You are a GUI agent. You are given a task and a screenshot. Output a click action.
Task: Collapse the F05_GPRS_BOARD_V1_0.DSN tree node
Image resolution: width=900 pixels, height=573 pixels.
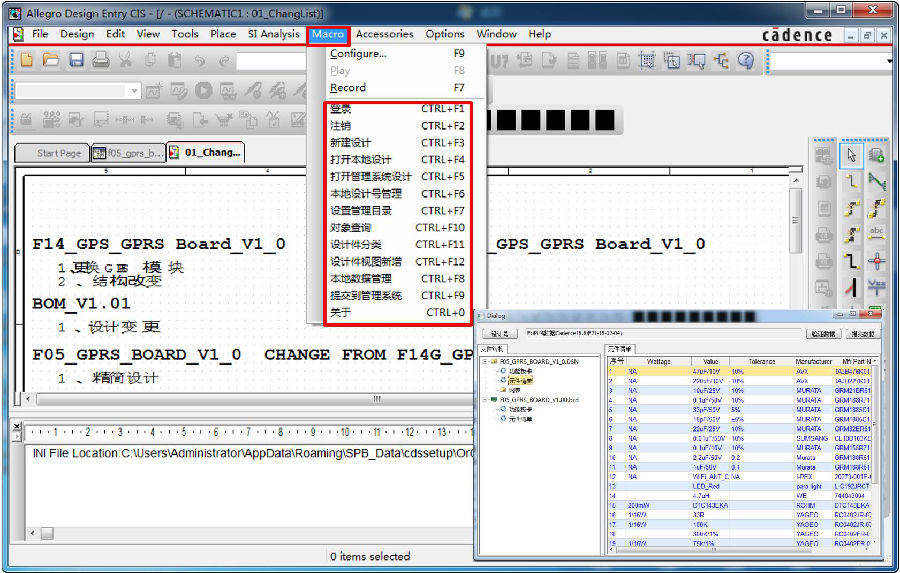[485, 362]
